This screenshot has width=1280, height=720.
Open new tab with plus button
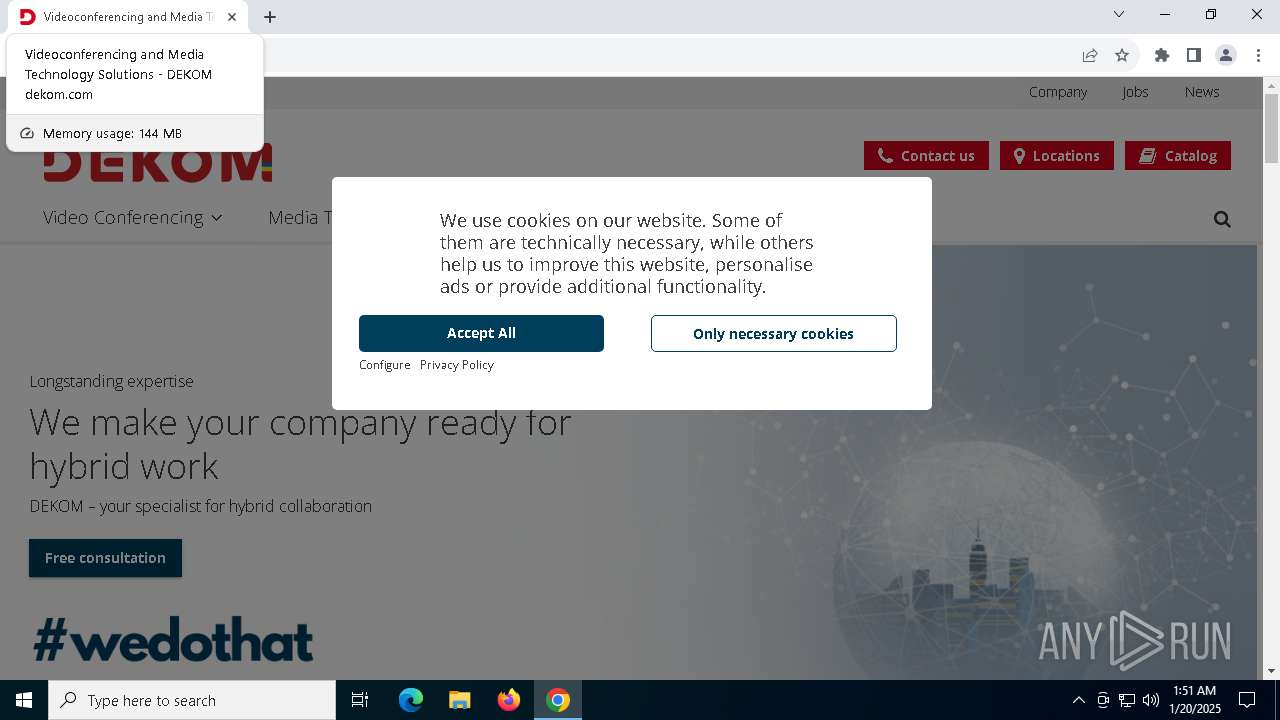point(270,17)
